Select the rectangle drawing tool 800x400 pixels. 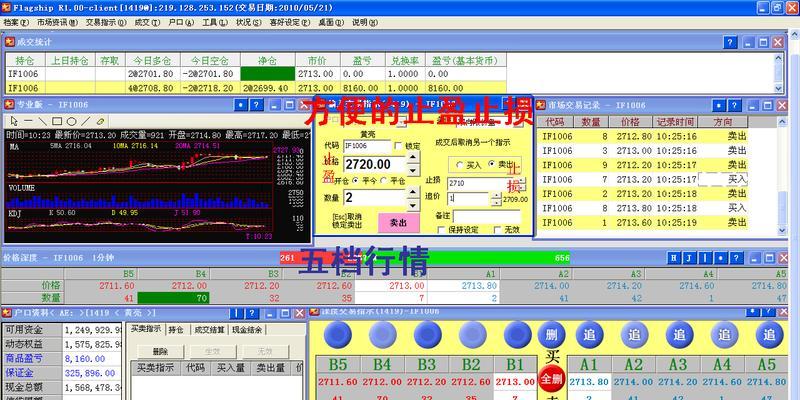pos(57,121)
